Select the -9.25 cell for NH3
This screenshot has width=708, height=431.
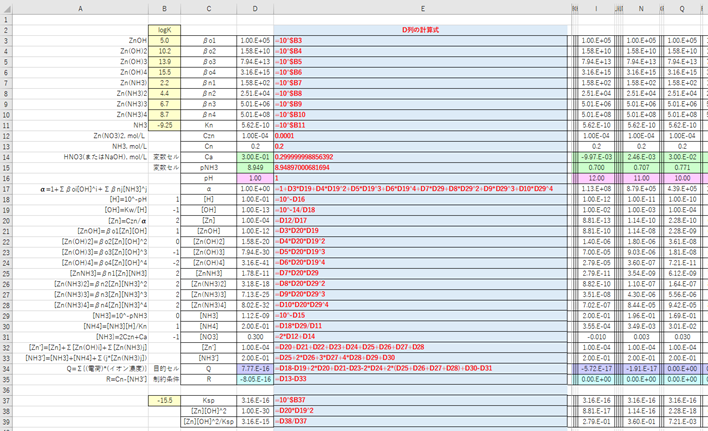click(164, 125)
